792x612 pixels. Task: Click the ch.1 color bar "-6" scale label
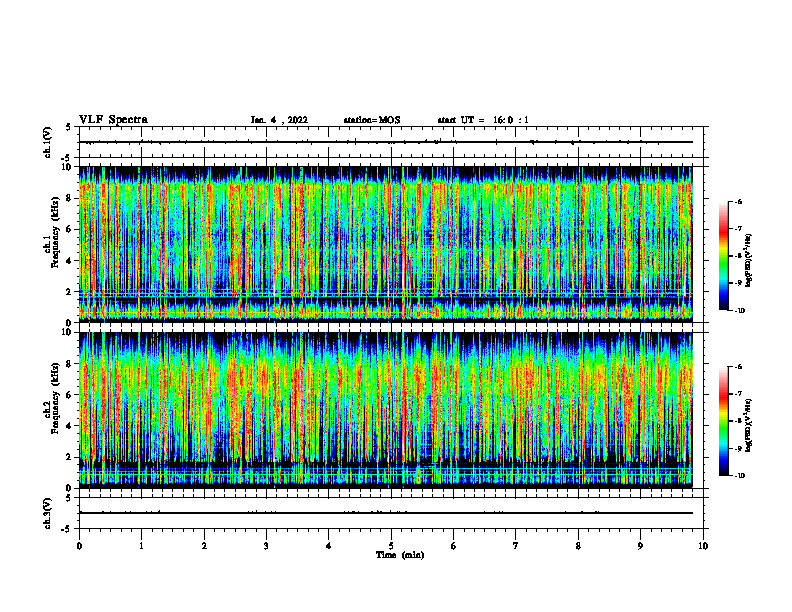click(x=738, y=202)
